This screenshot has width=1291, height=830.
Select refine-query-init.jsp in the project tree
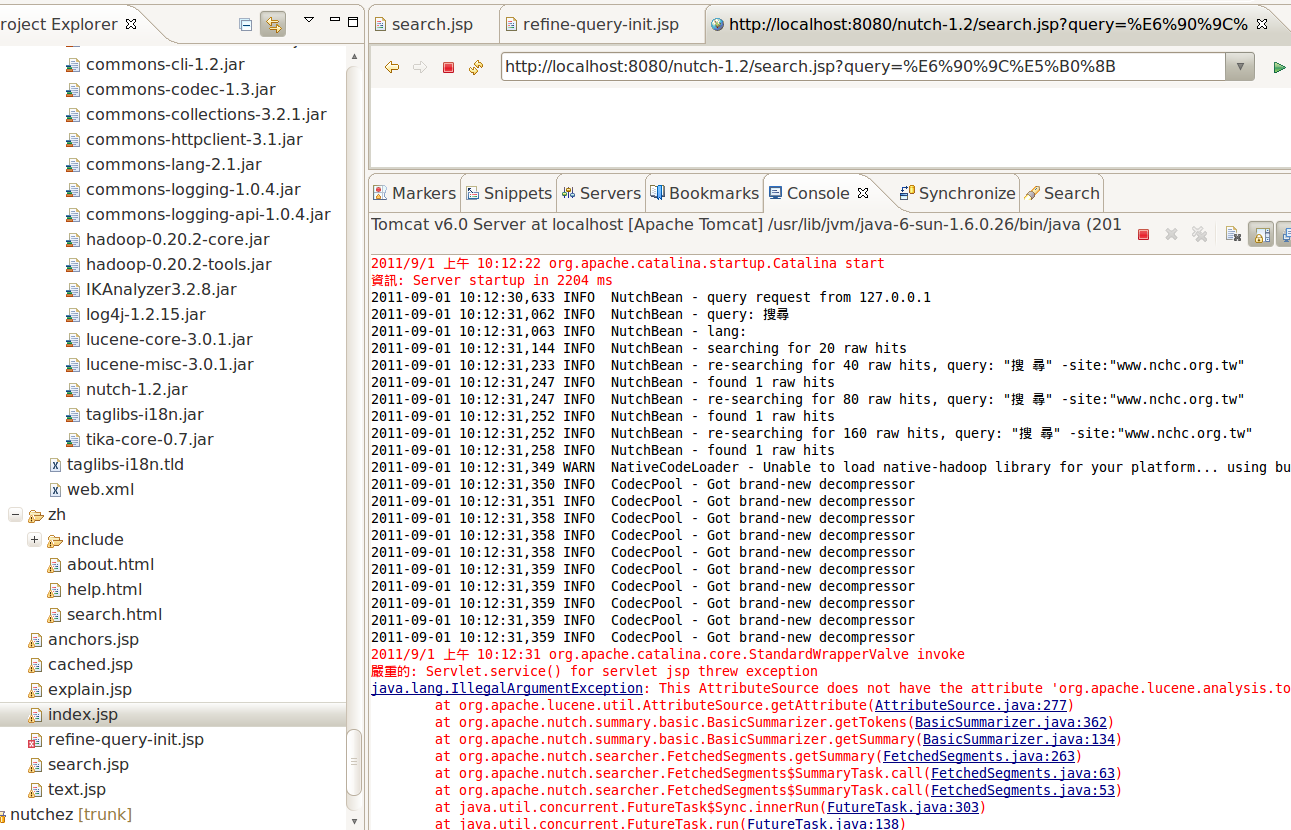point(126,739)
